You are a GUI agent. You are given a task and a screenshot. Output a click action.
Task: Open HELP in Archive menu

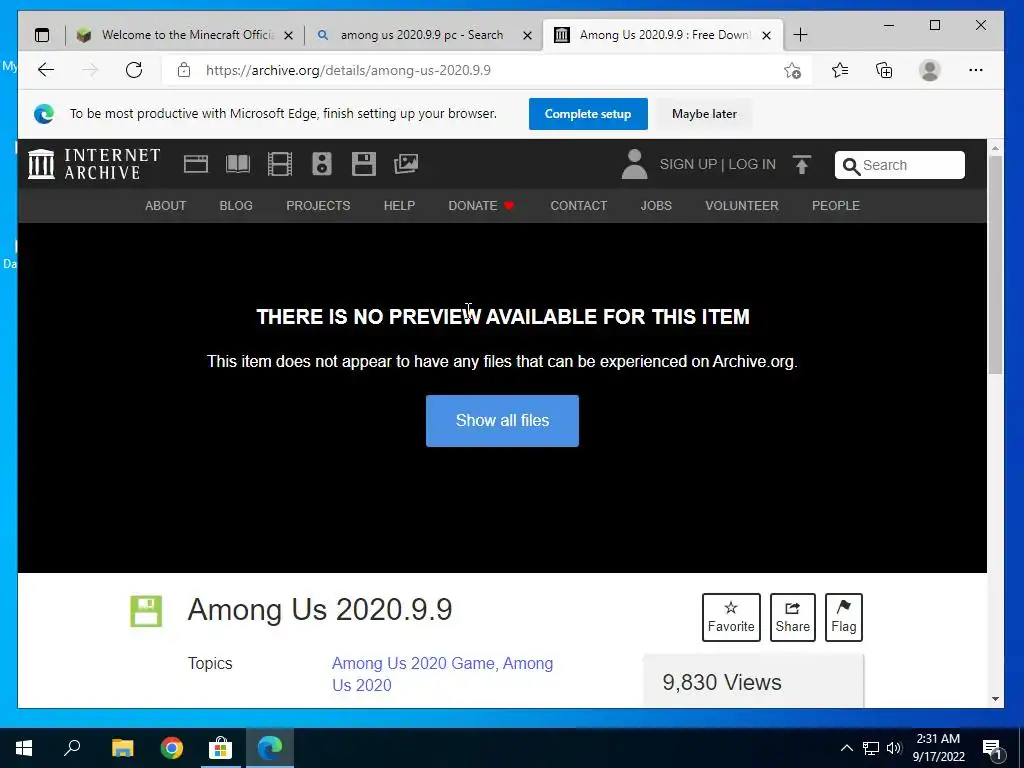pos(399,206)
